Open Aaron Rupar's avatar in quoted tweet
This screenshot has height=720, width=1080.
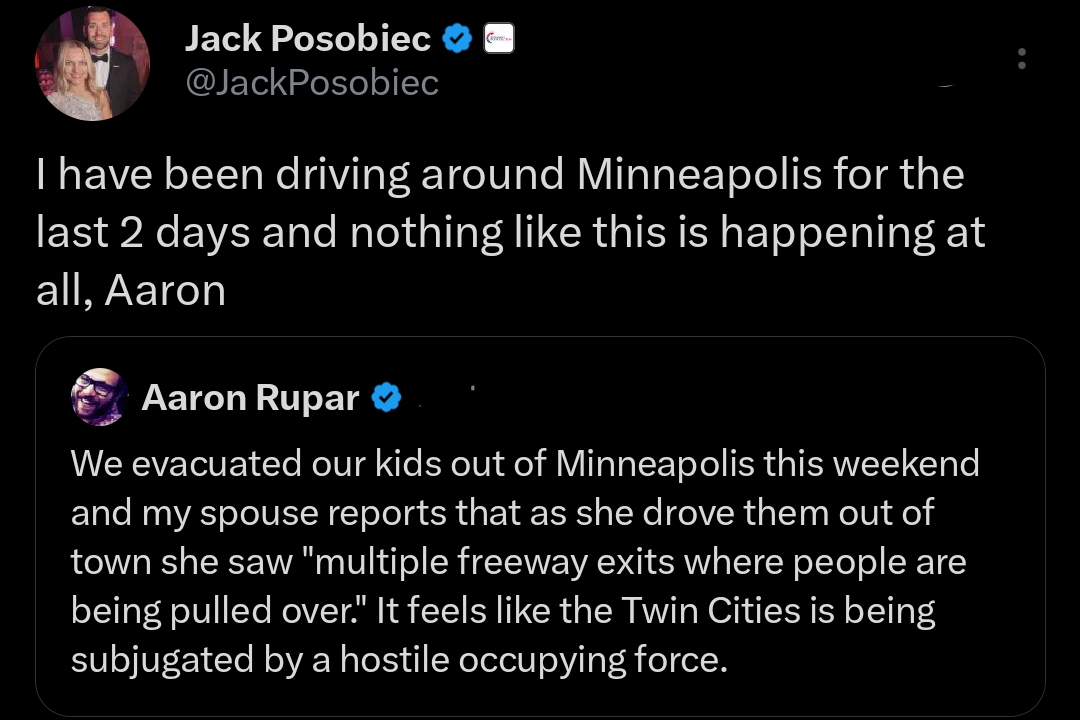(x=99, y=397)
